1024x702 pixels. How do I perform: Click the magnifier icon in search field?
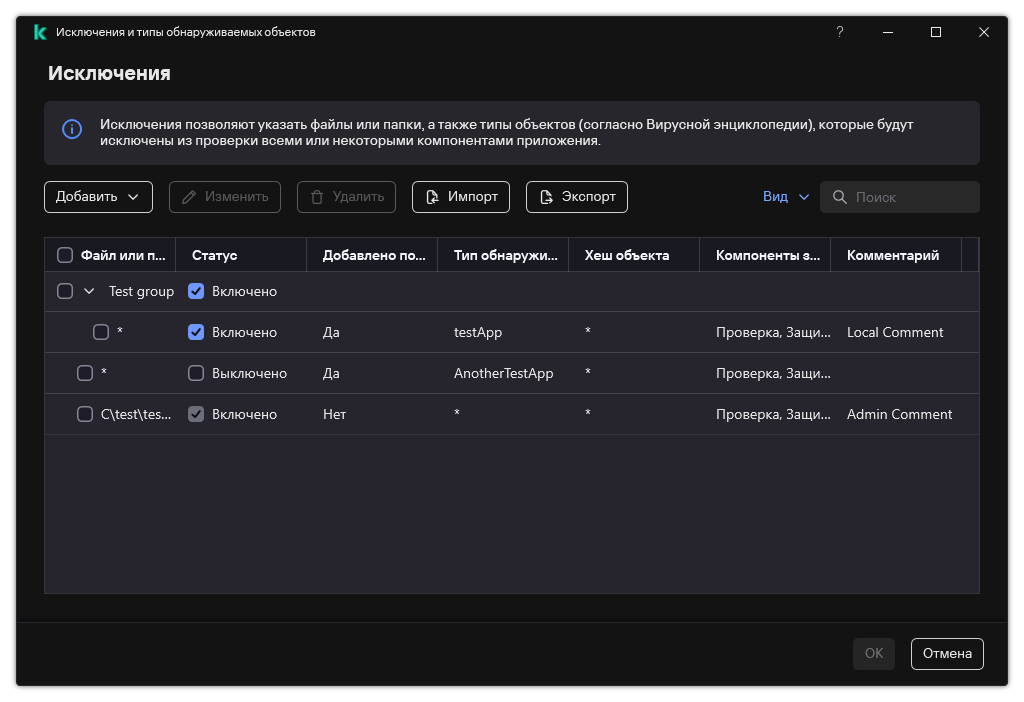click(x=840, y=197)
